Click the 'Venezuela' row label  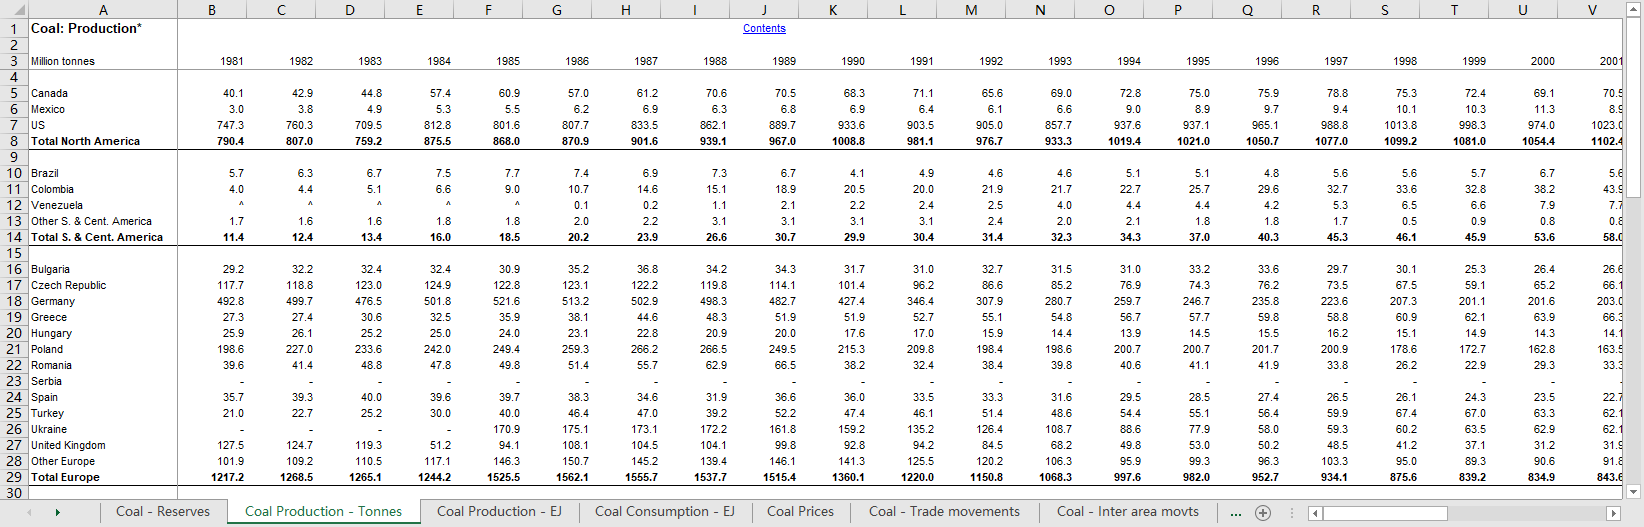[57, 205]
